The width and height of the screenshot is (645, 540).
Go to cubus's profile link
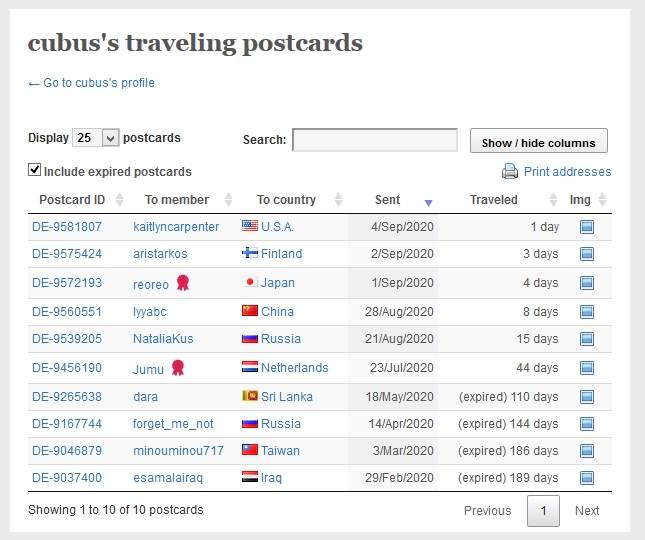tap(92, 83)
